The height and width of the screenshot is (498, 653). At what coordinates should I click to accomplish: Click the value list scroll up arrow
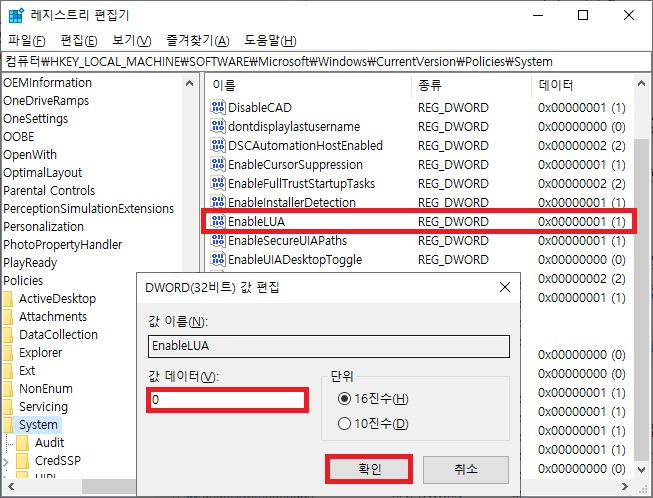(641, 83)
